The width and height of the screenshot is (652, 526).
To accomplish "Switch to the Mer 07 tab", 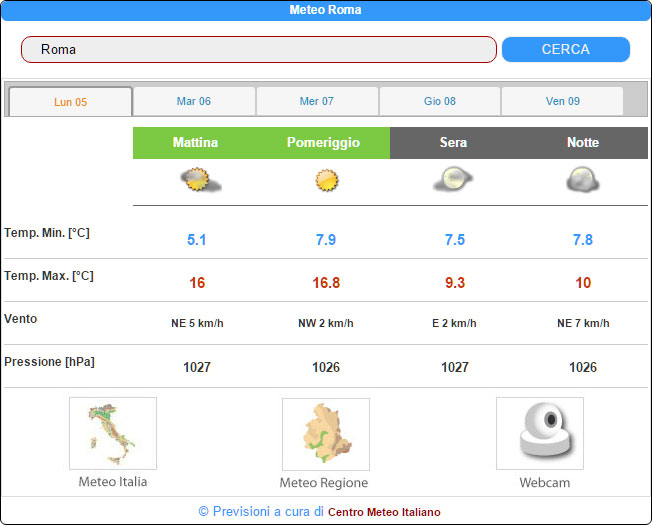I will [317, 101].
